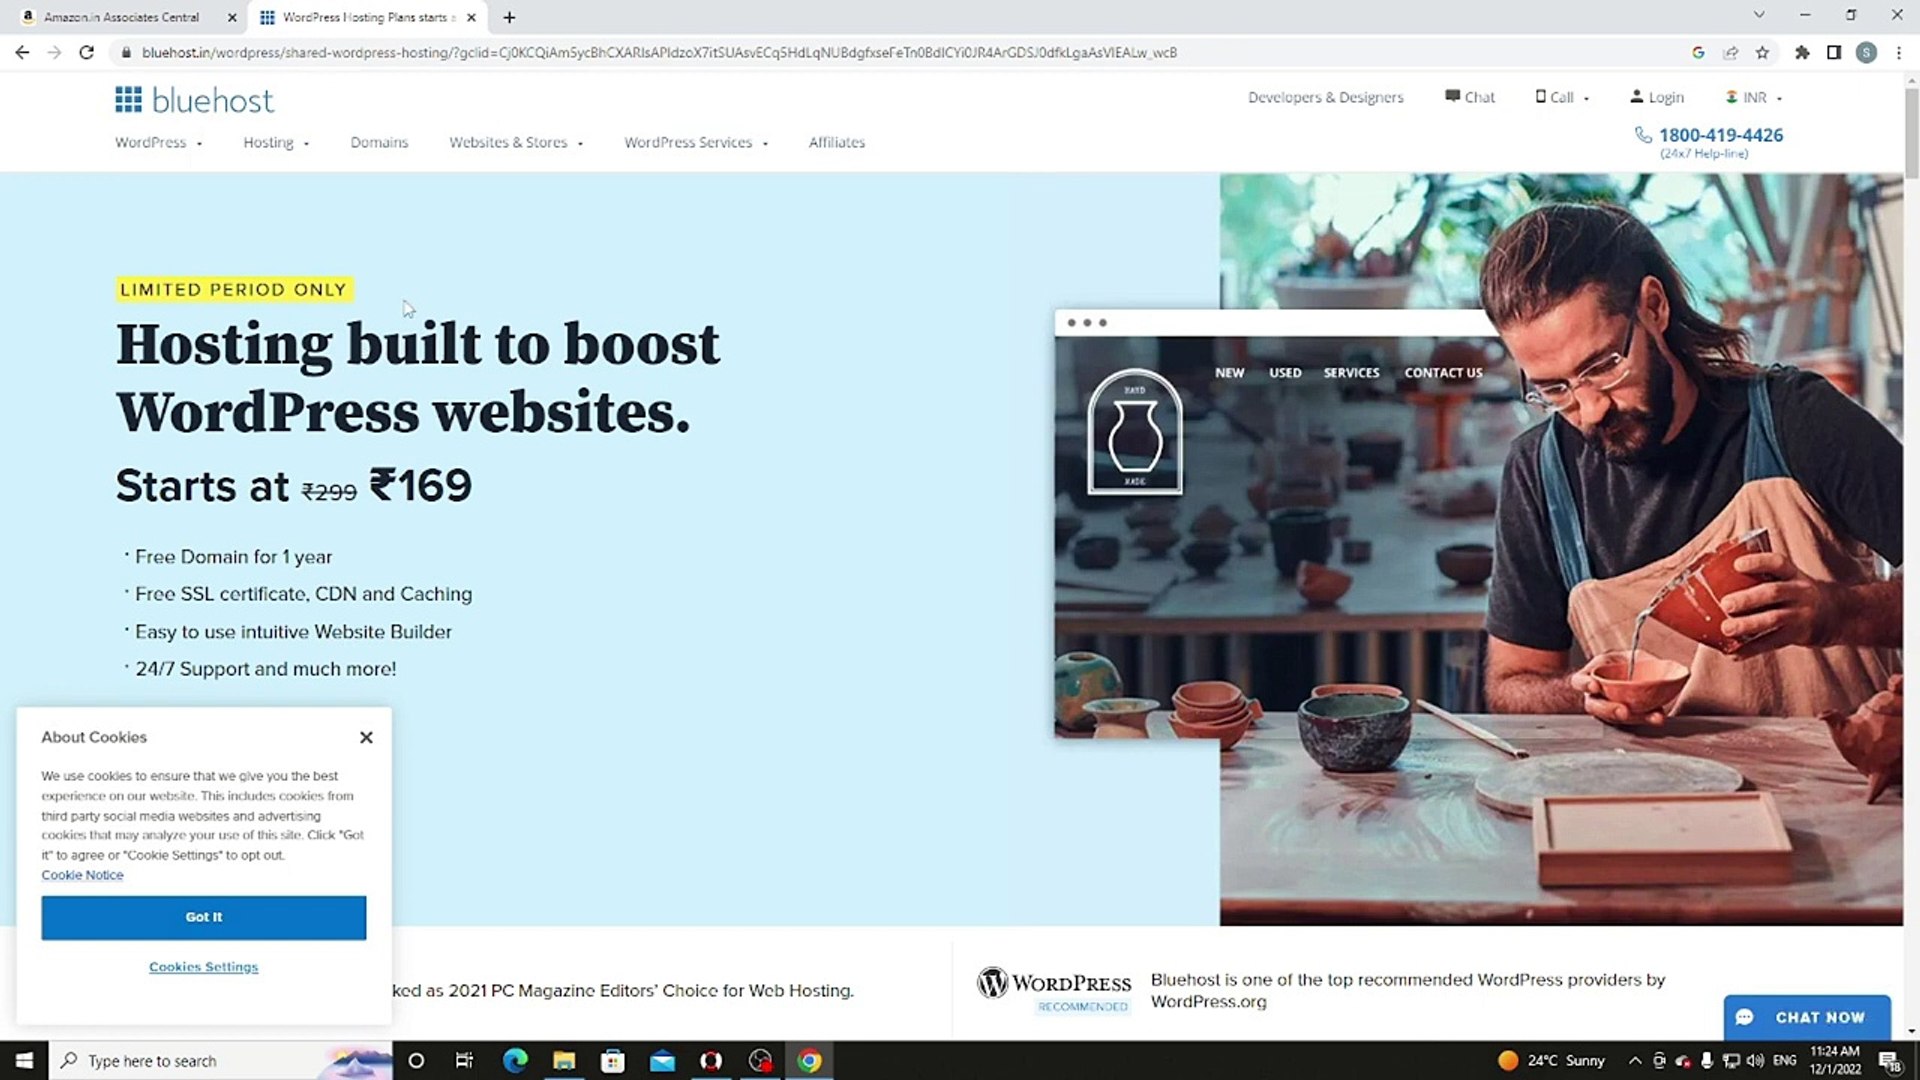Image resolution: width=1920 pixels, height=1080 pixels.
Task: Open the Chat icon in header
Action: 1453,97
